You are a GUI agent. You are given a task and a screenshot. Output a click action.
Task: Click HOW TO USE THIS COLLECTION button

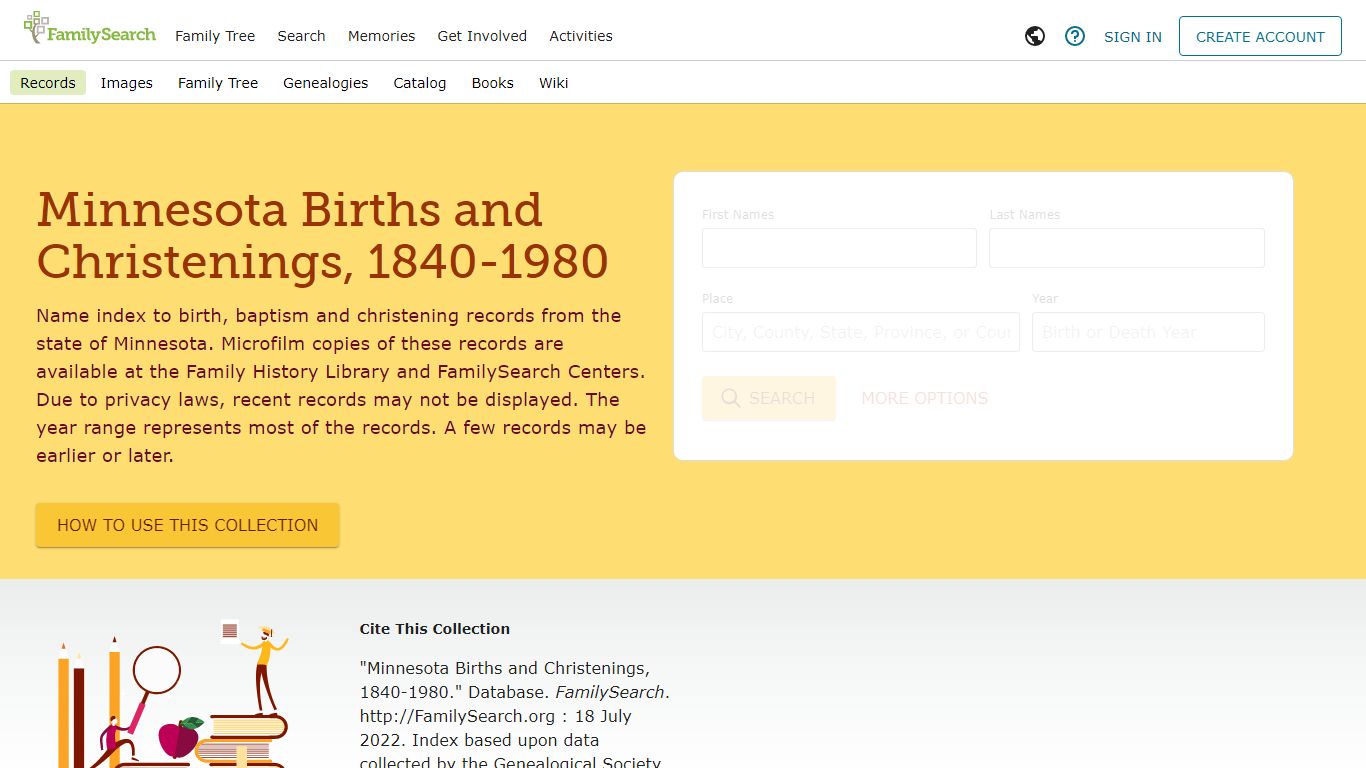[188, 525]
